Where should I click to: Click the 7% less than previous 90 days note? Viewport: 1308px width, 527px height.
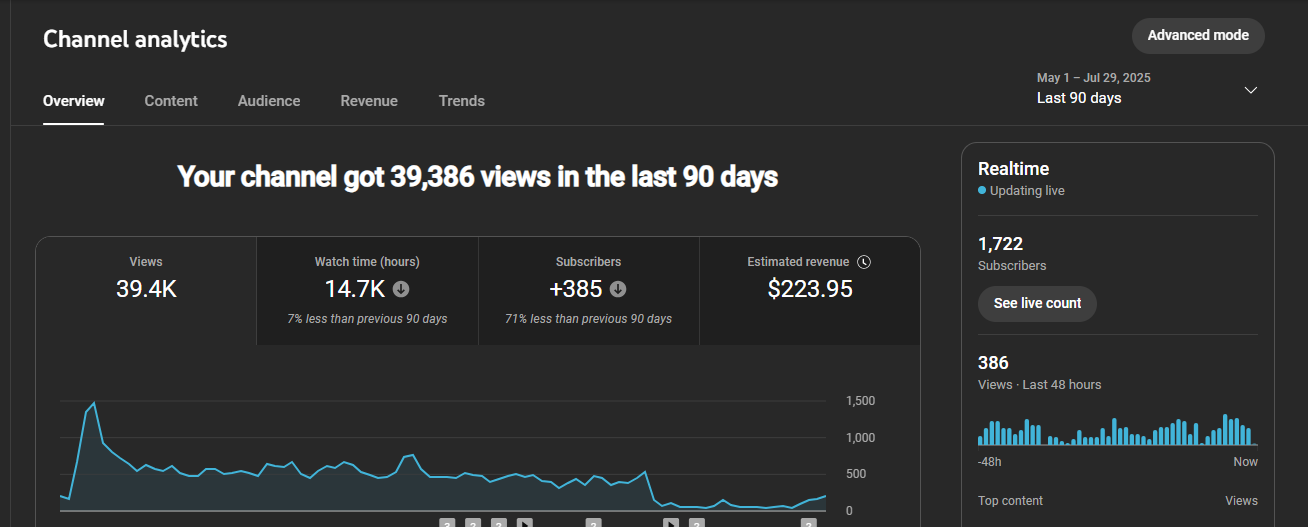pyautogui.click(x=367, y=319)
